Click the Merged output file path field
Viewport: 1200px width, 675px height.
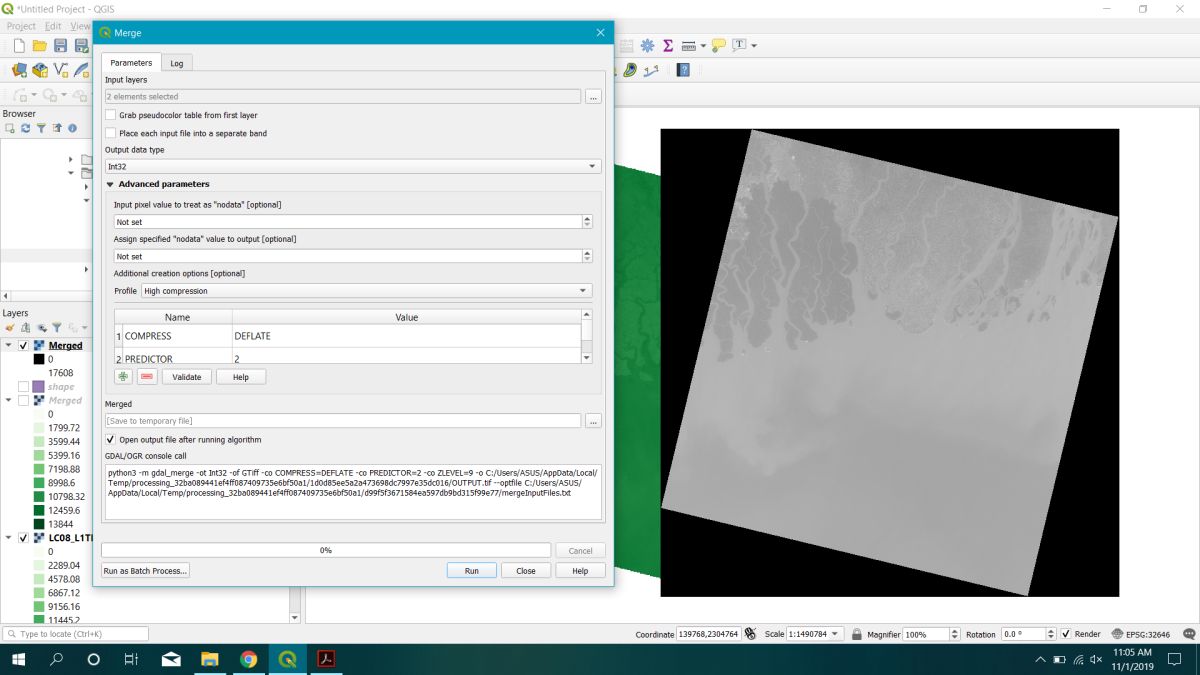coord(343,421)
